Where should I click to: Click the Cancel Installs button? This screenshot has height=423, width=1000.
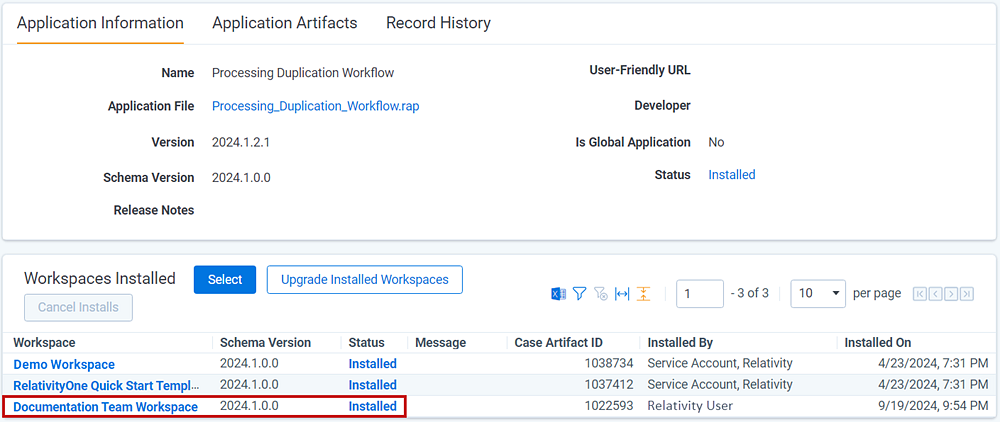(78, 308)
